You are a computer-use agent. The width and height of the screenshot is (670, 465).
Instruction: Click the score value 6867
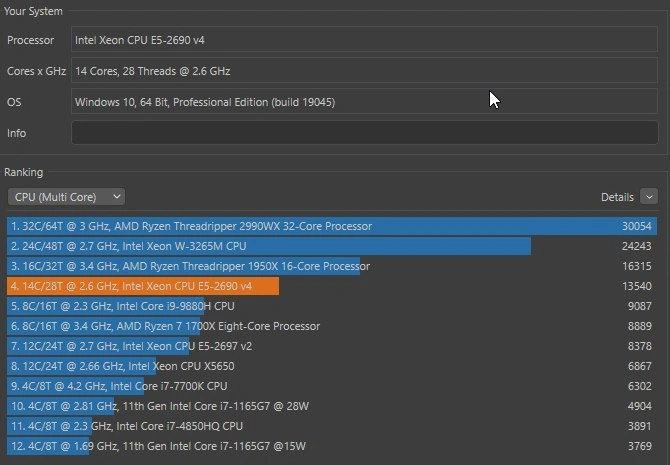point(639,366)
